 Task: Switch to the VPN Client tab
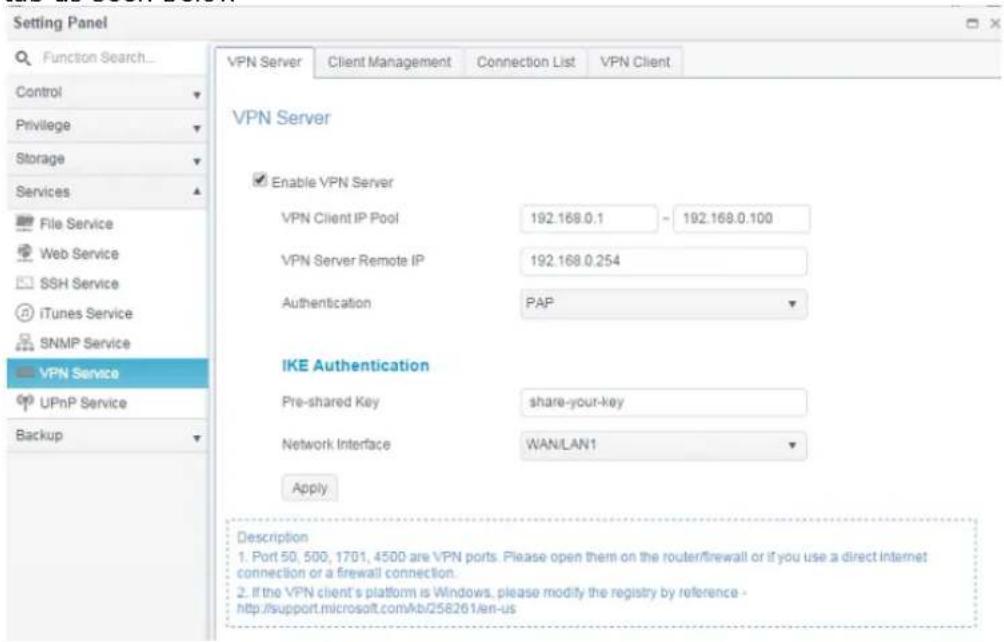(635, 62)
